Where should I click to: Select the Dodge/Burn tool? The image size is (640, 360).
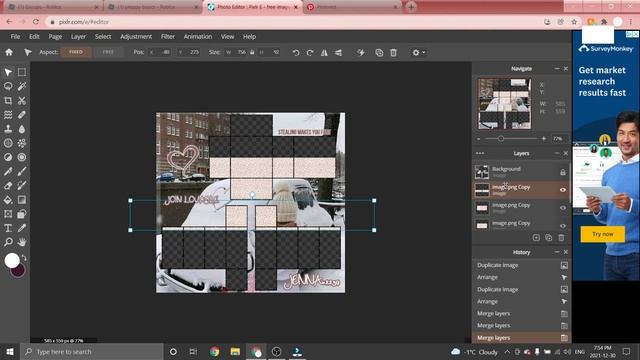coord(8,157)
